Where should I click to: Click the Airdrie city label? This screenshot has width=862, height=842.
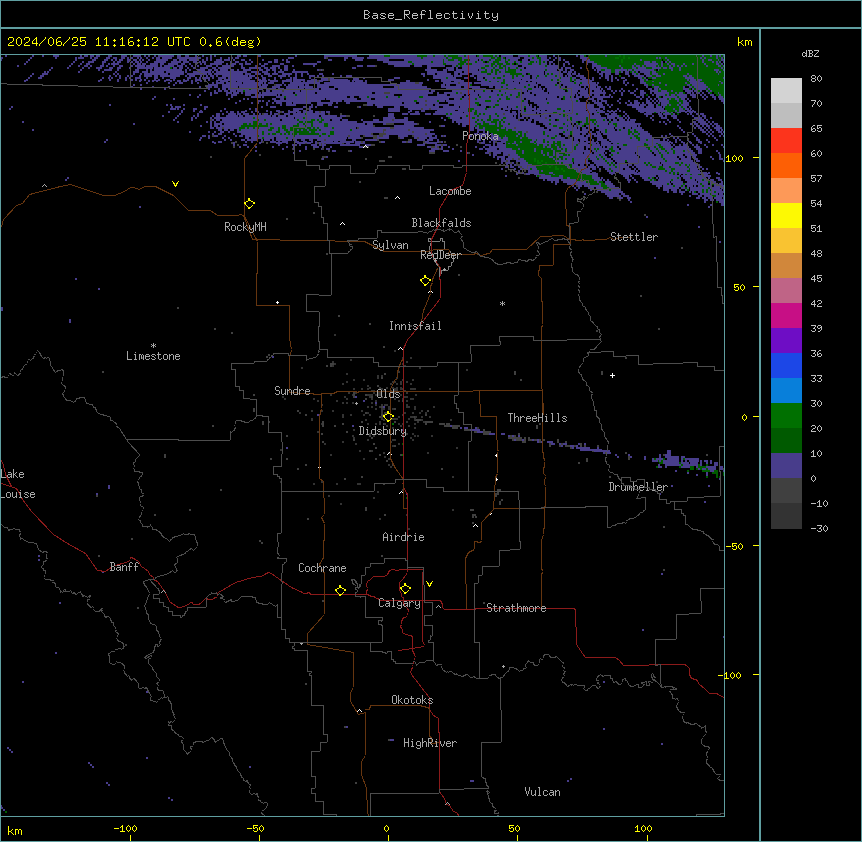(403, 537)
